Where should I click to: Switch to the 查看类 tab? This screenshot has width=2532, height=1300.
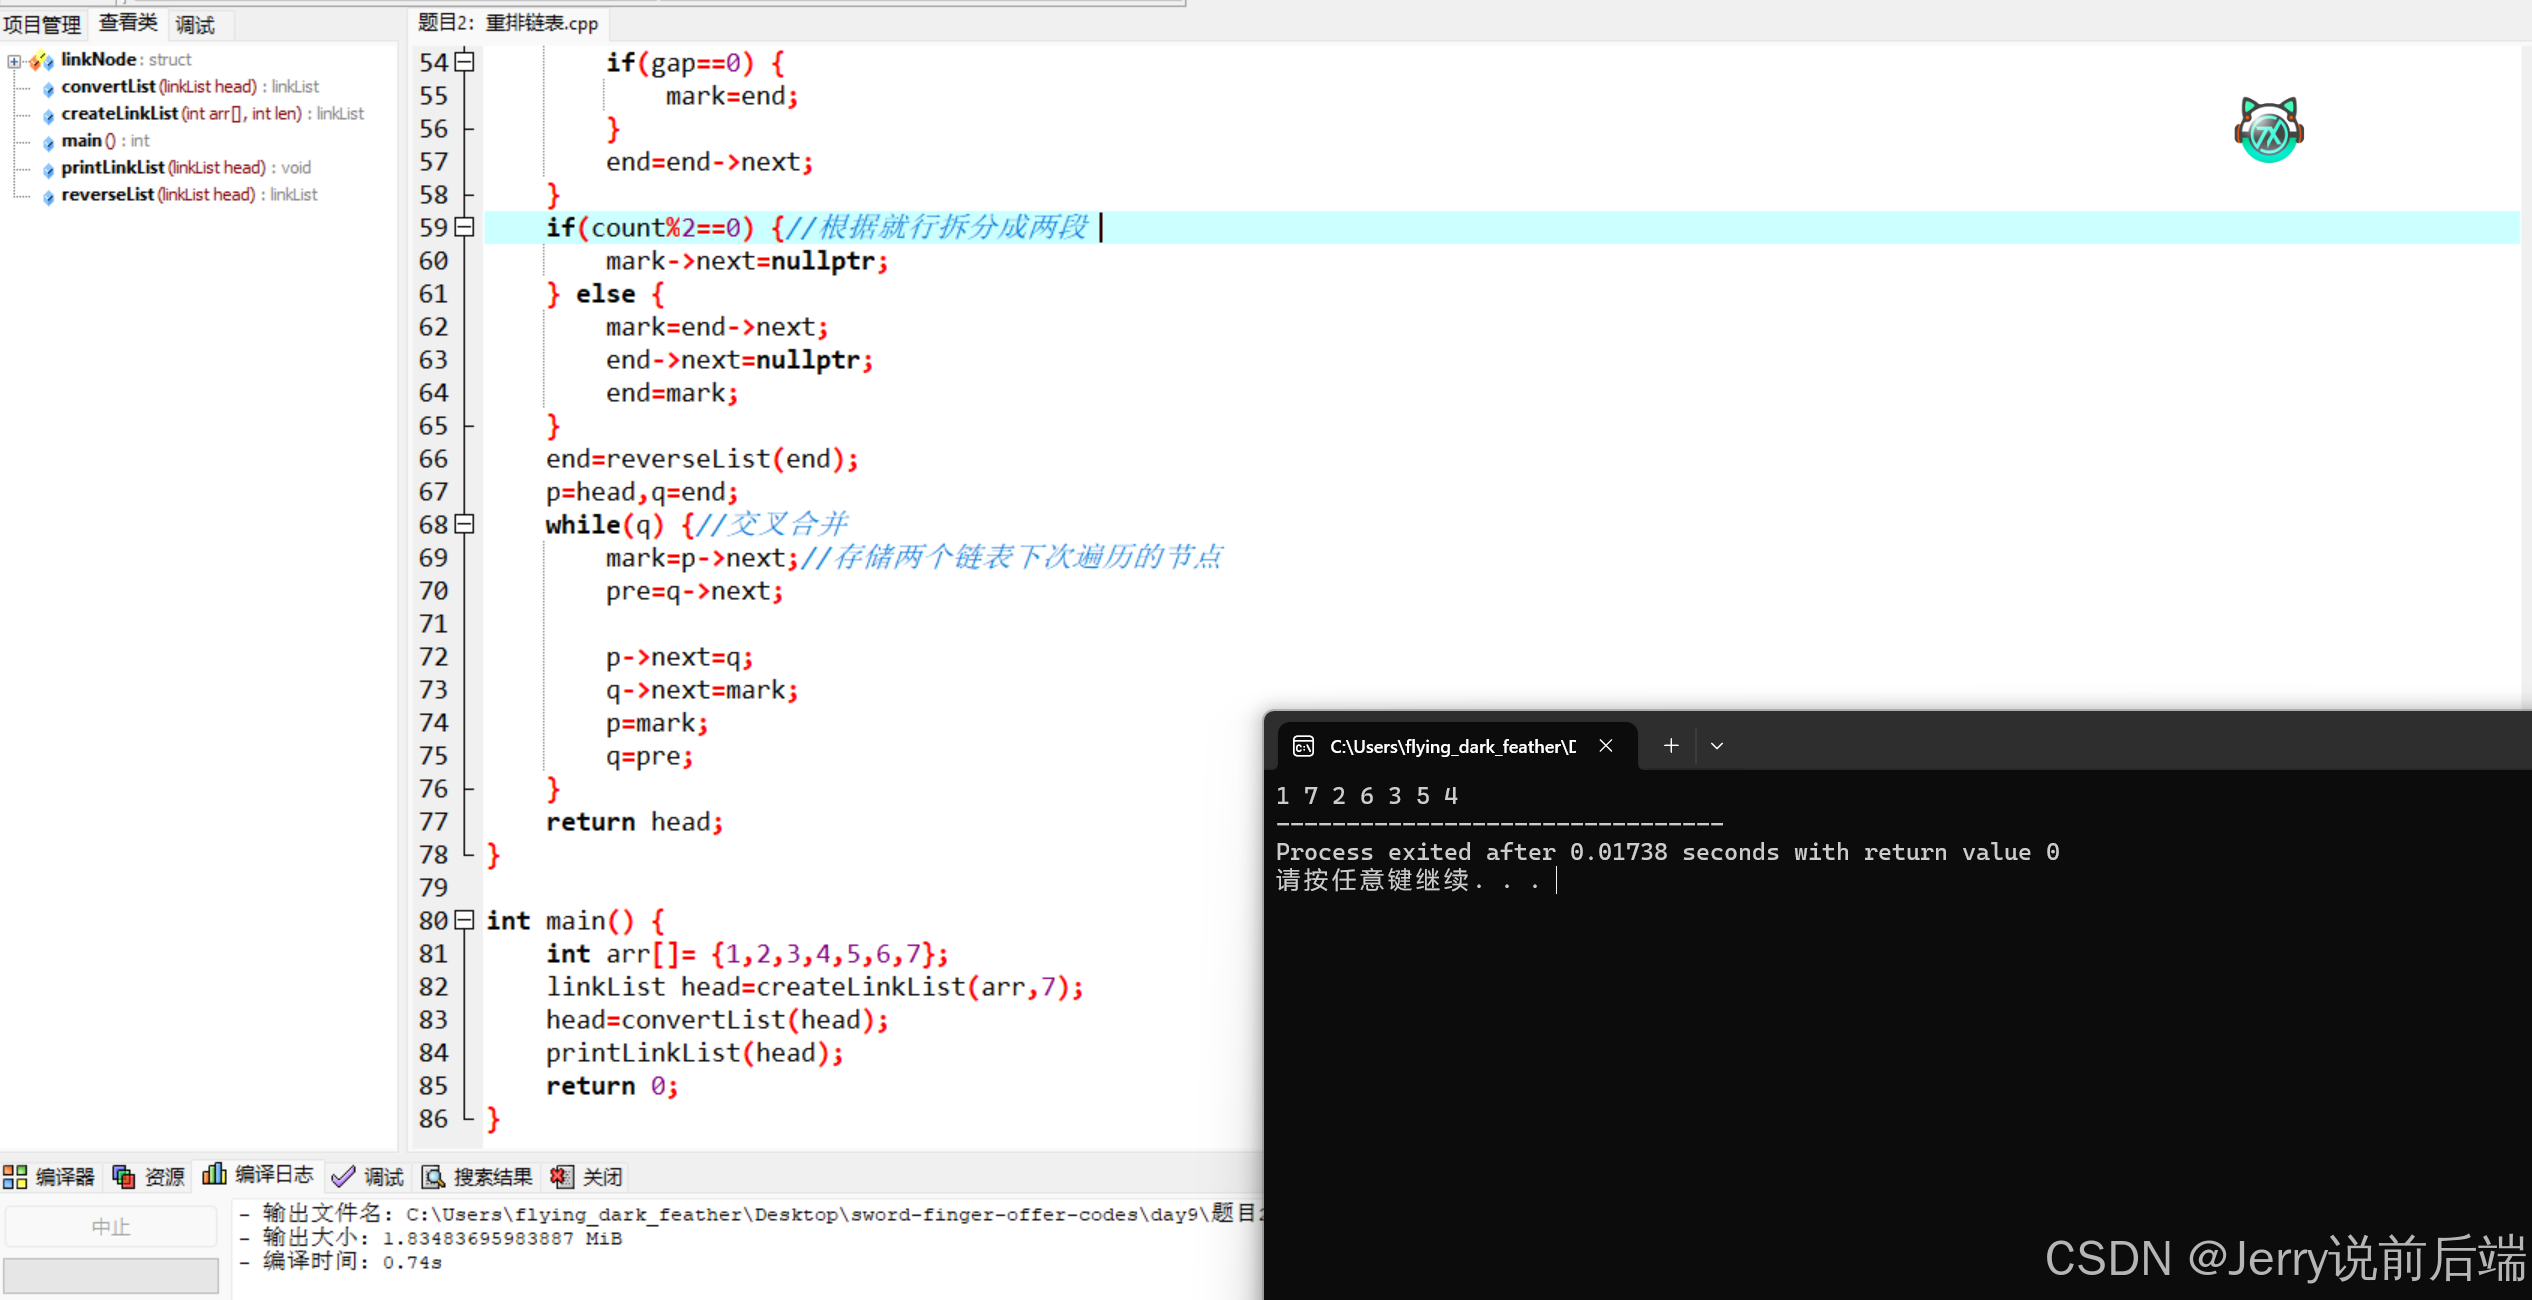(x=128, y=23)
